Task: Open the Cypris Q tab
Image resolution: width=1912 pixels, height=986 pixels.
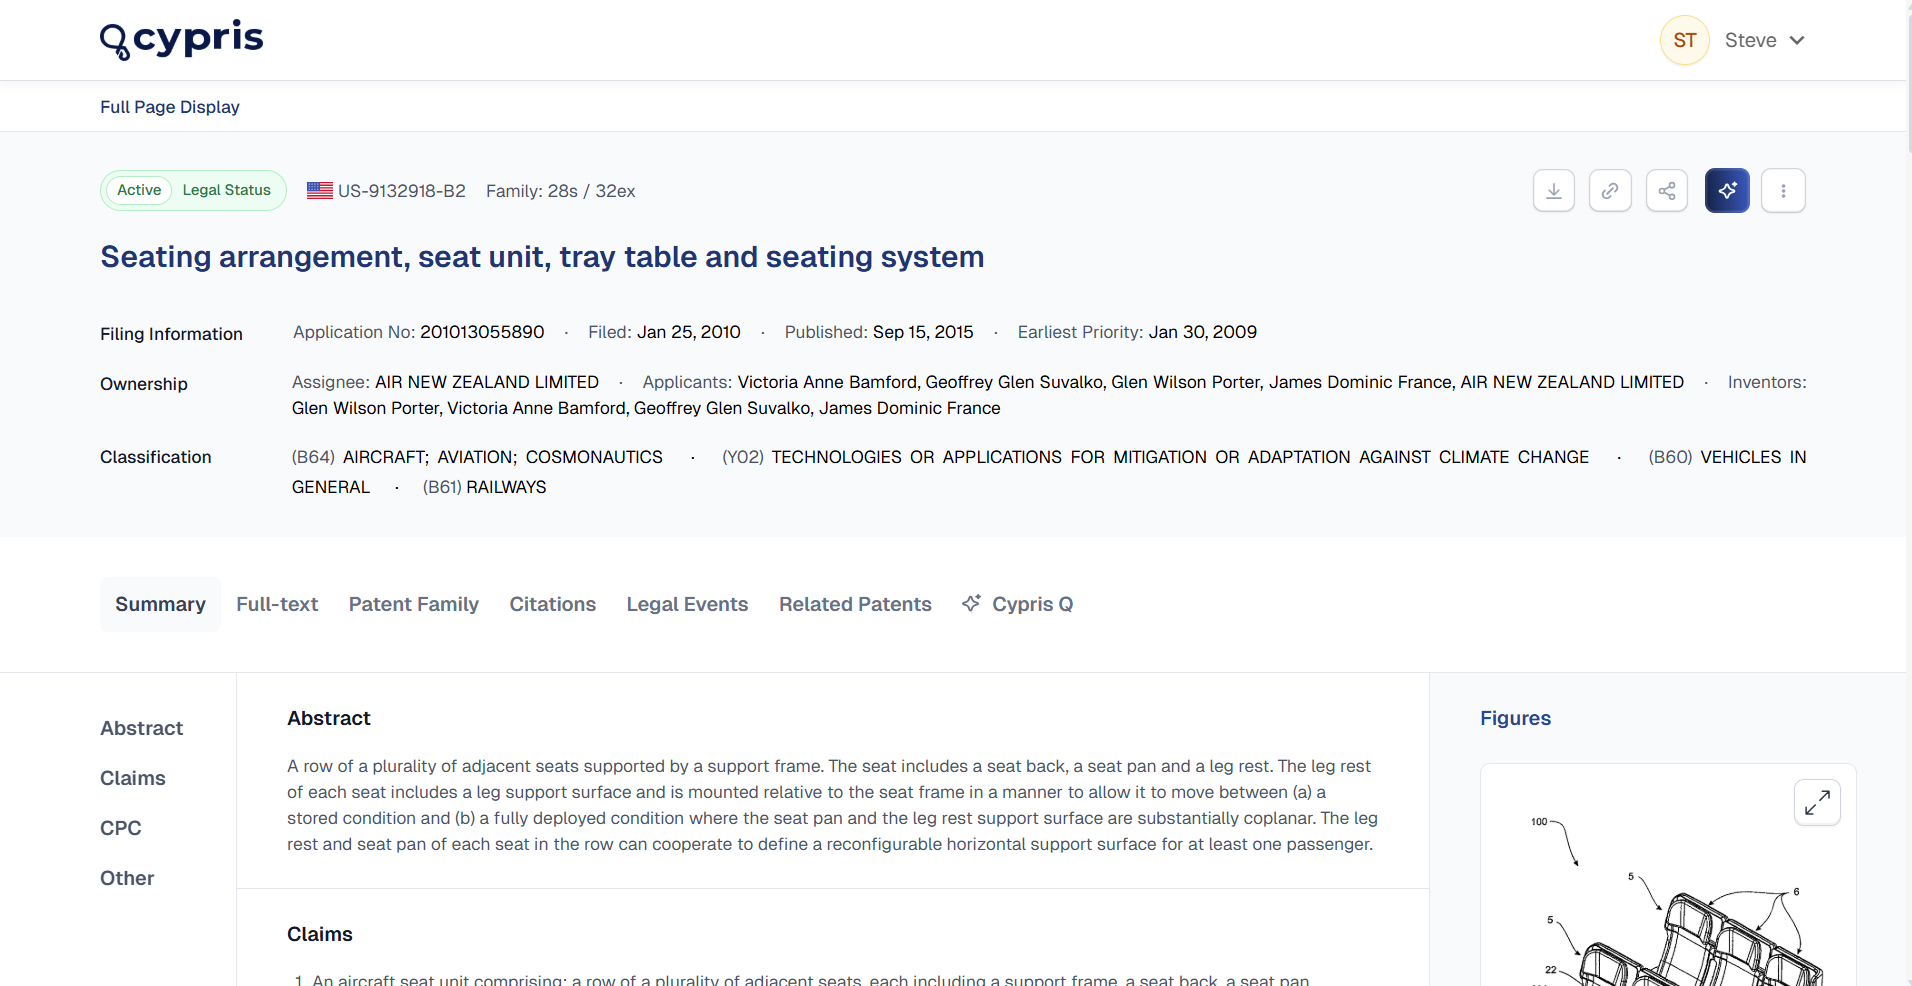Action: 1018,604
